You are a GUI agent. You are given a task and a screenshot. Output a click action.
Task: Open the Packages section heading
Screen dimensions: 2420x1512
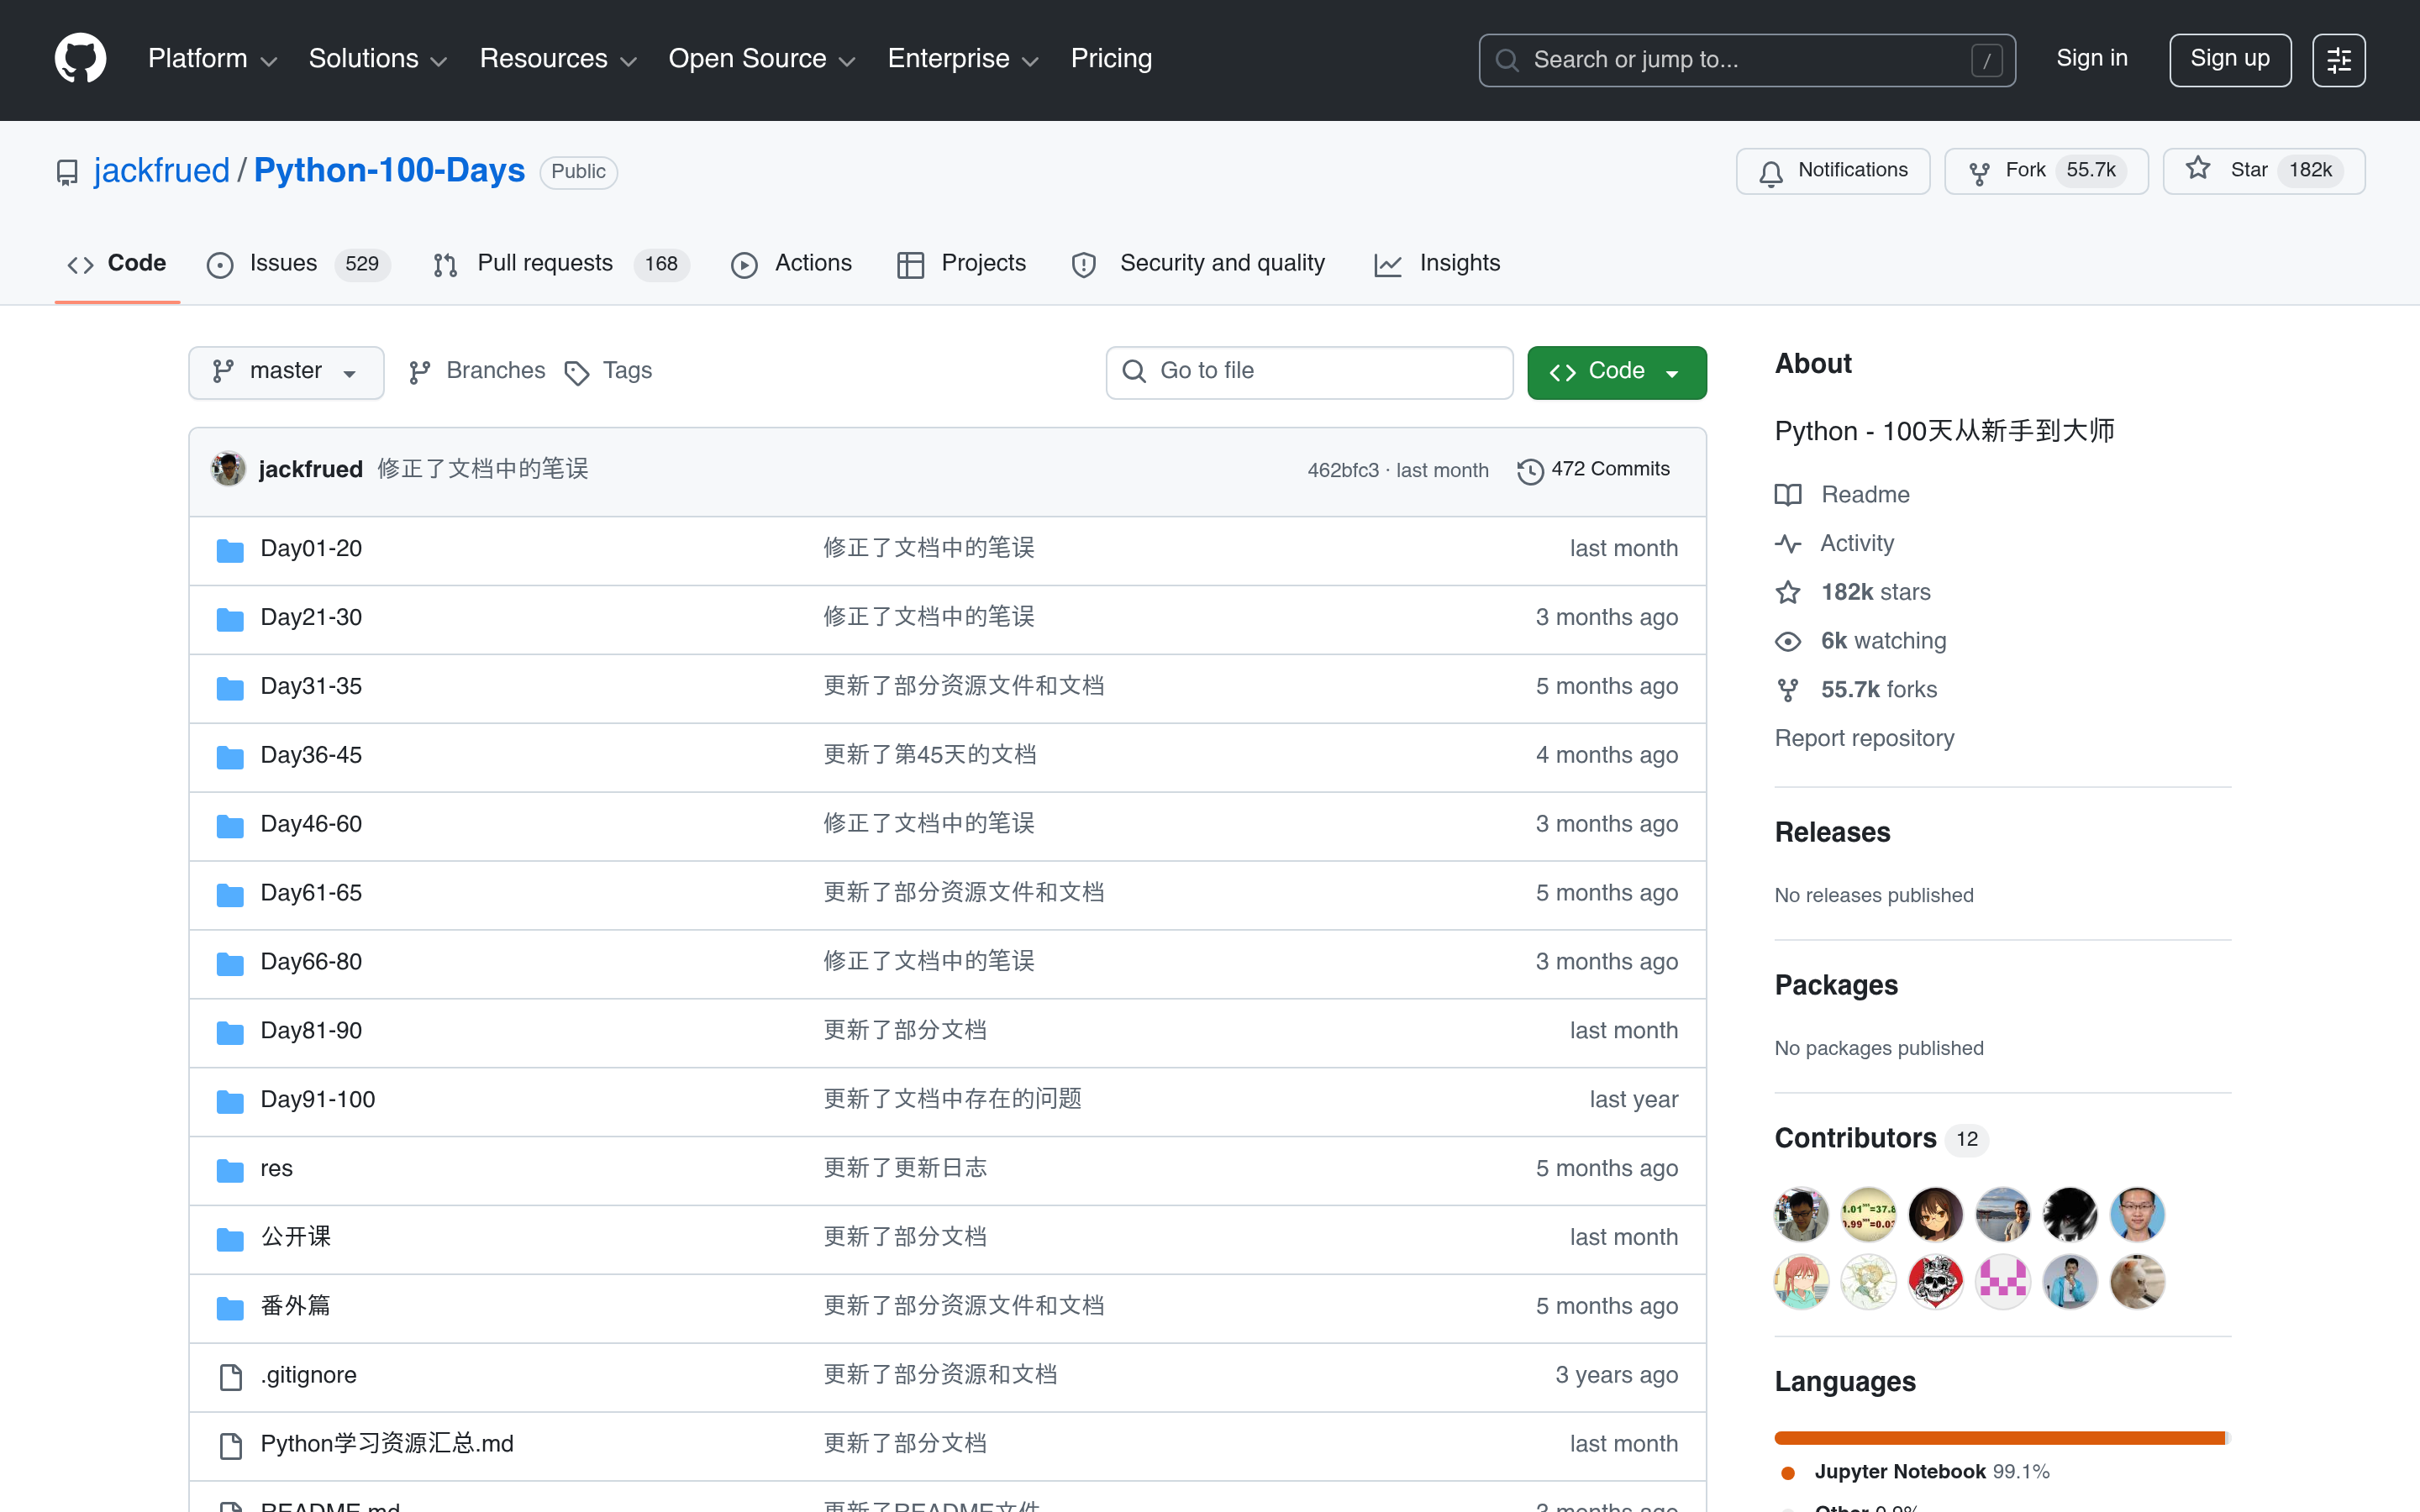pyautogui.click(x=1836, y=986)
